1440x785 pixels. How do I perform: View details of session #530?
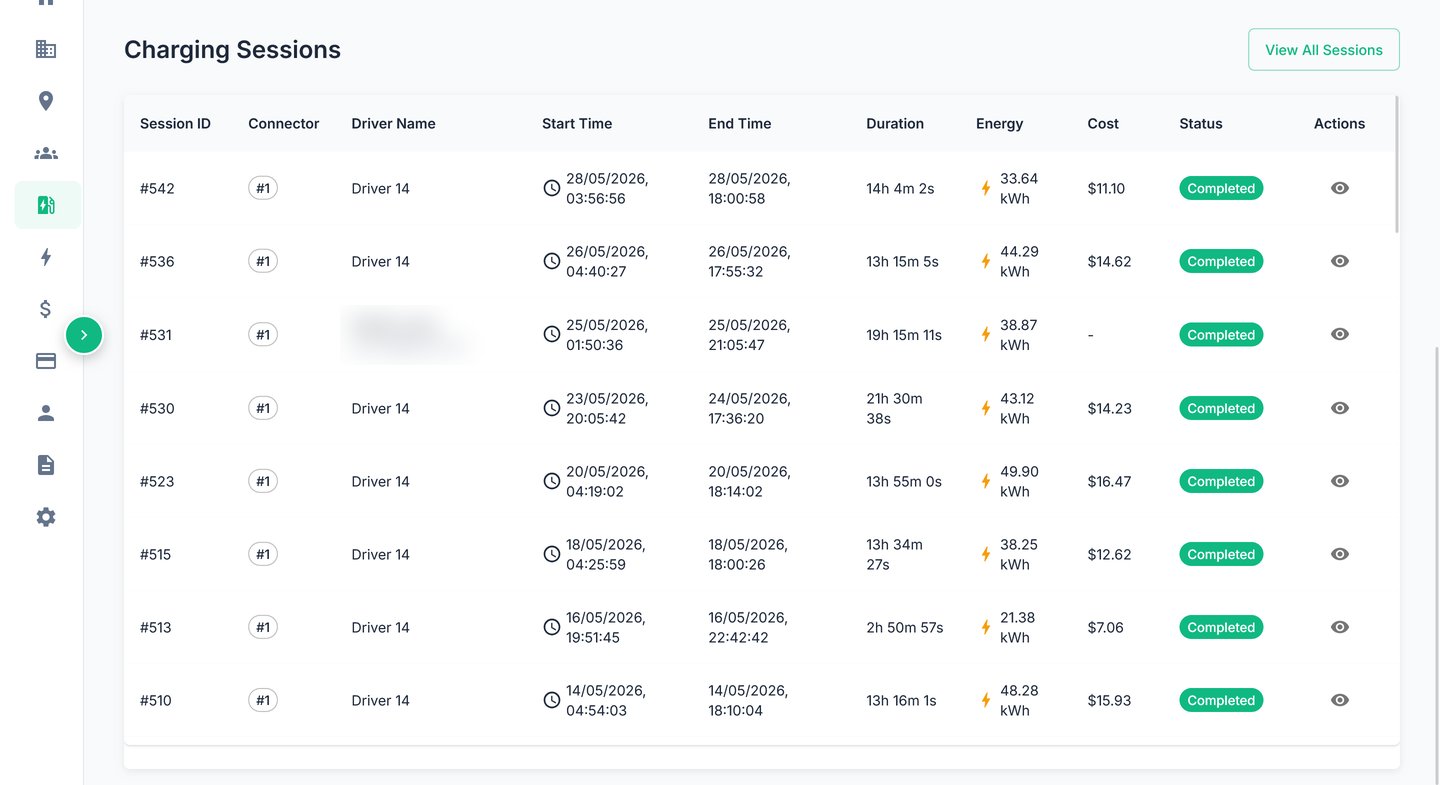pyautogui.click(x=1340, y=408)
